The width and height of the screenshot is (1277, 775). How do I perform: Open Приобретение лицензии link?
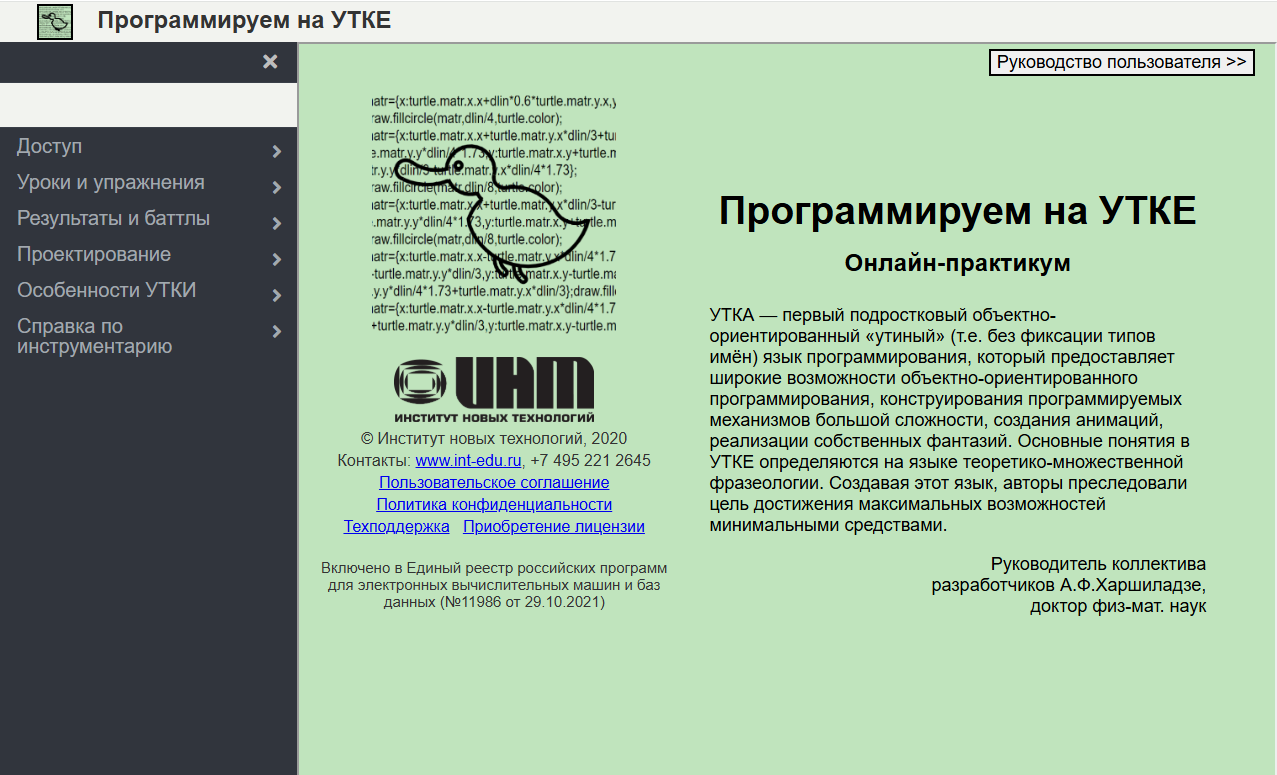(554, 527)
